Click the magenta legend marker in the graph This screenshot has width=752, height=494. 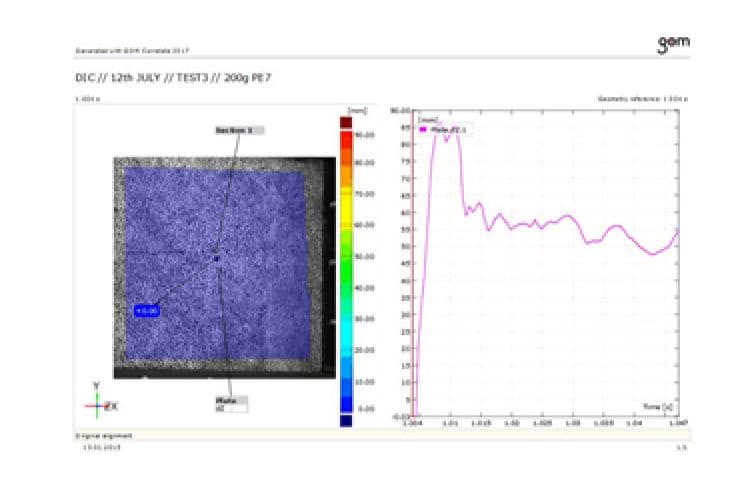click(424, 129)
